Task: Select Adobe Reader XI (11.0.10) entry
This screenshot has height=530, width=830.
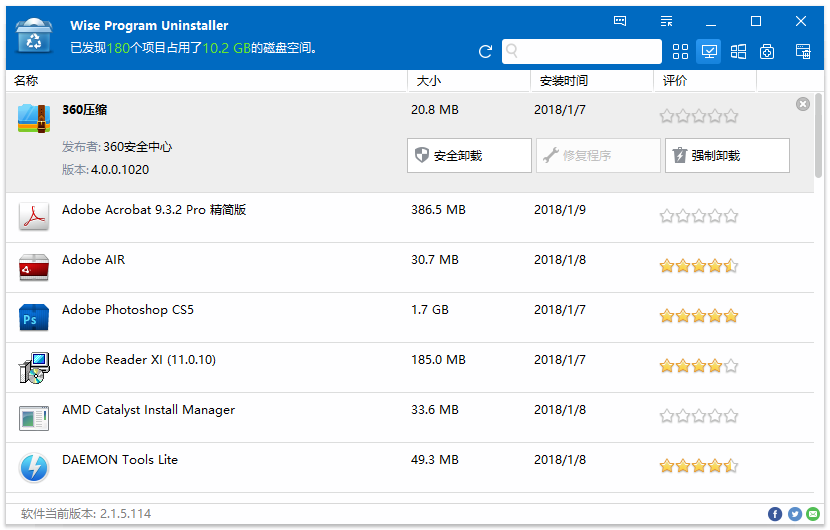Action: pos(410,367)
